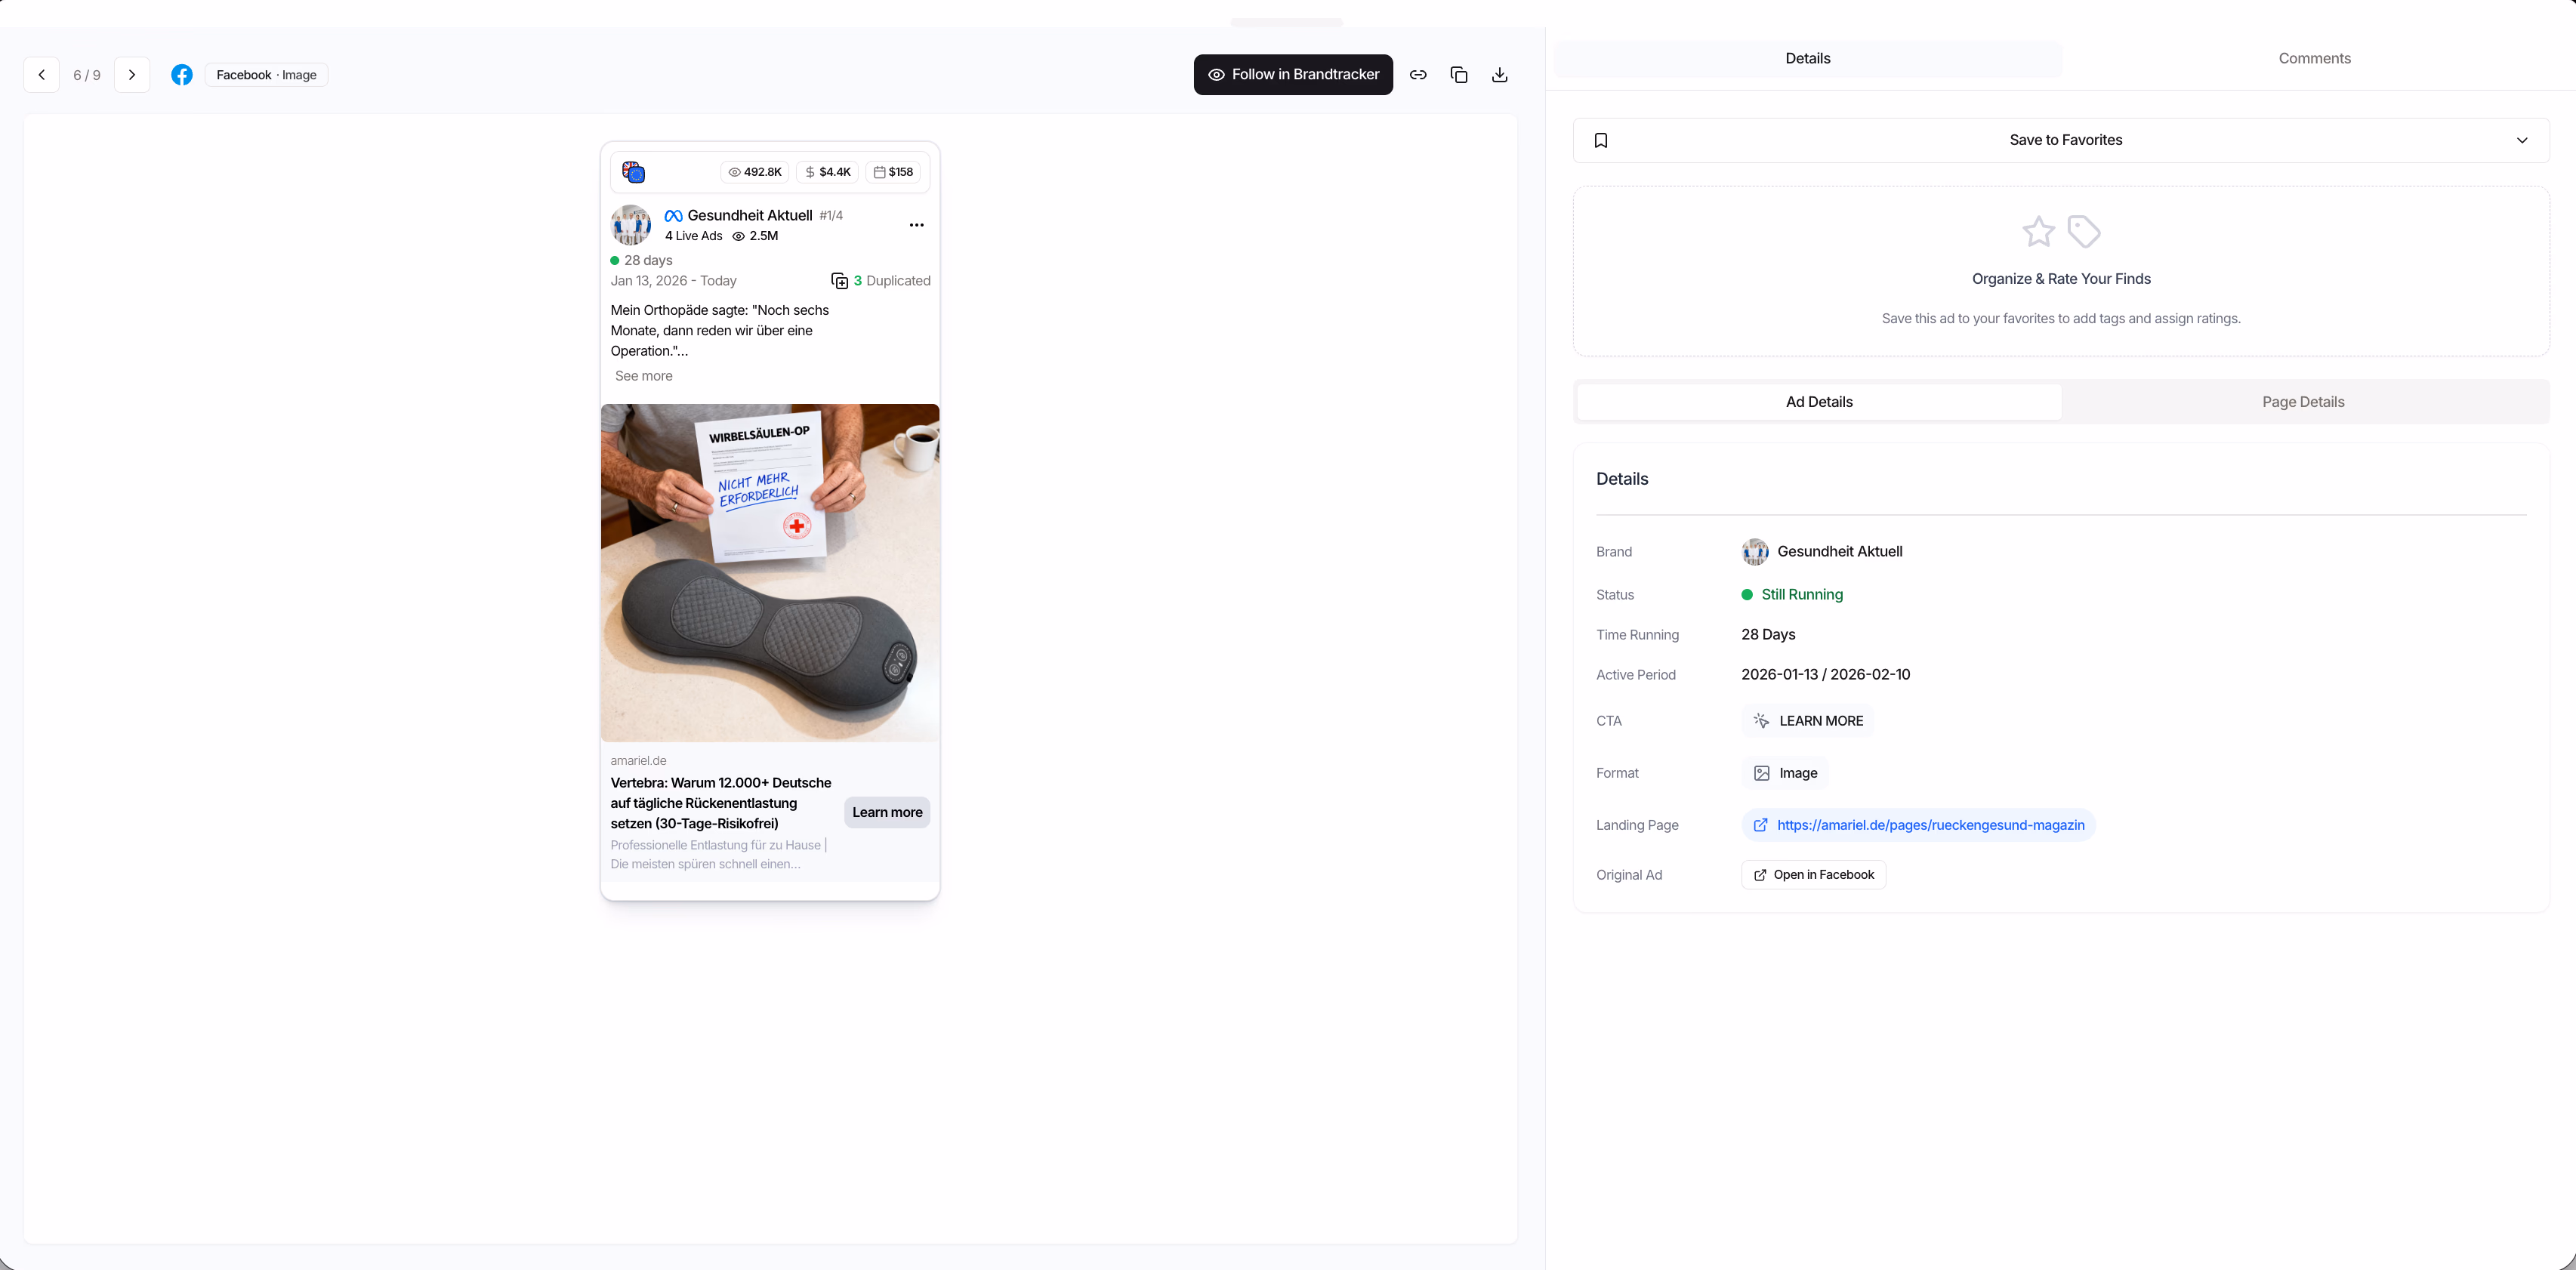Screen dimensions: 2576x1270
Task: Click the star rating icon
Action: click(2038, 232)
